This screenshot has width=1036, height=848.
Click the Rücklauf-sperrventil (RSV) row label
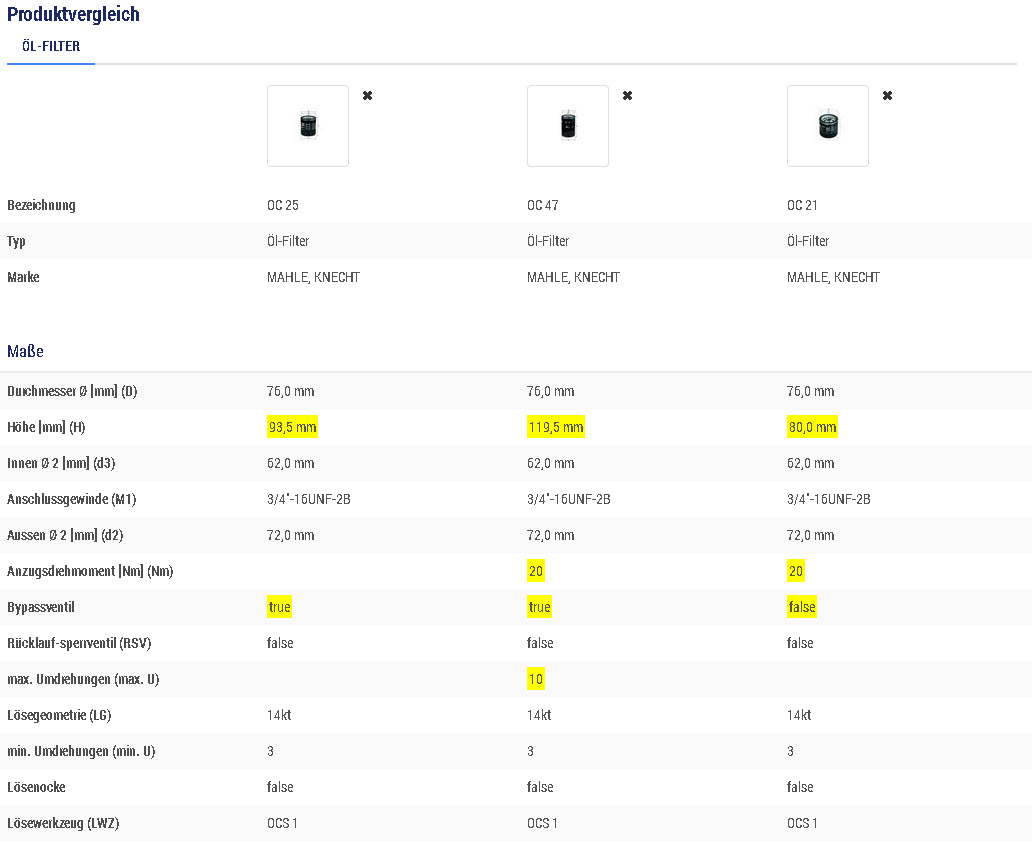[79, 644]
